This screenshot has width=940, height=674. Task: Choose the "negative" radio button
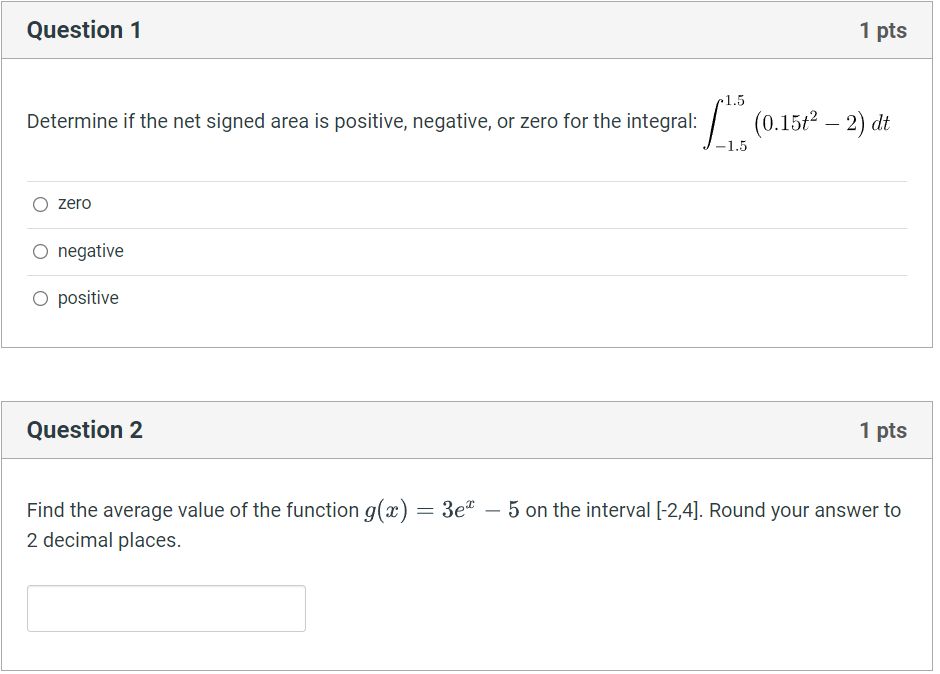pos(40,251)
